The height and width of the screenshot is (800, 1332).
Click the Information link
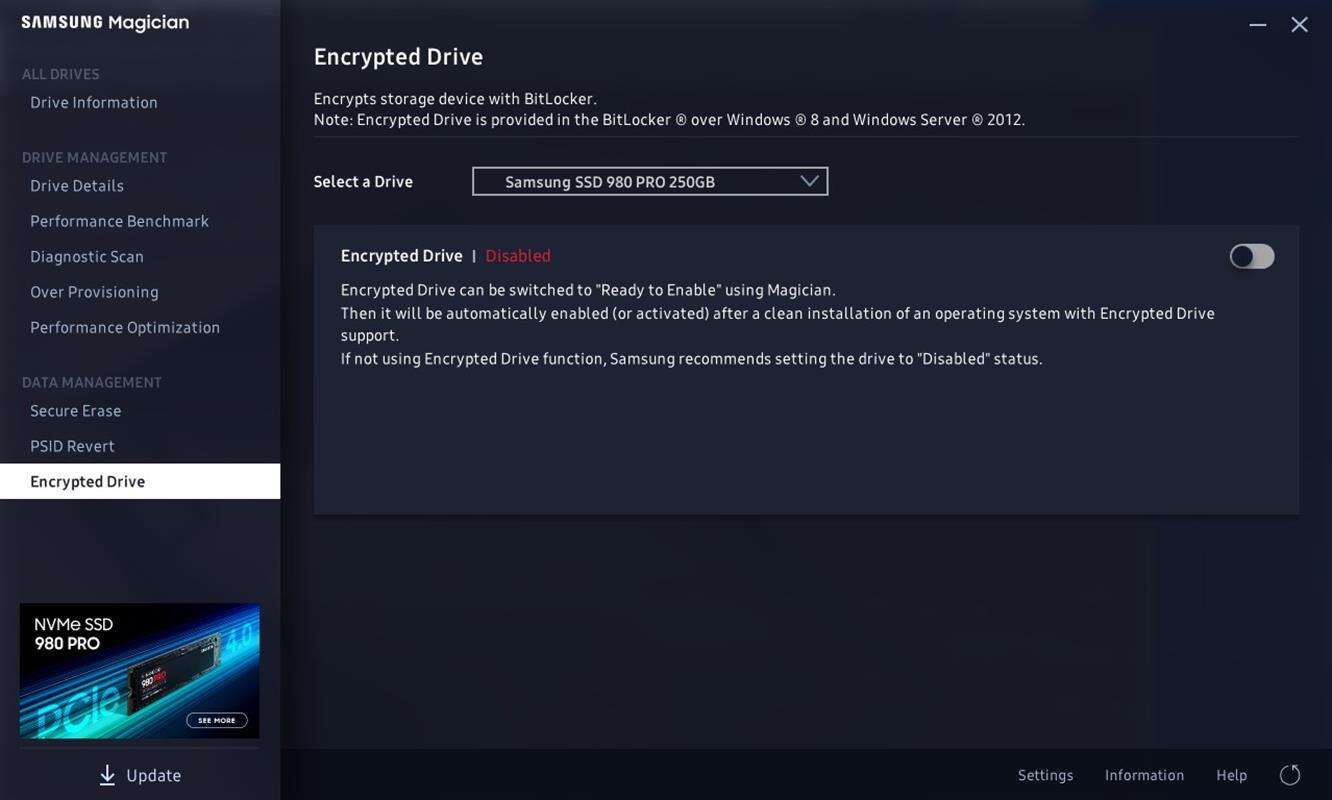(1144, 775)
